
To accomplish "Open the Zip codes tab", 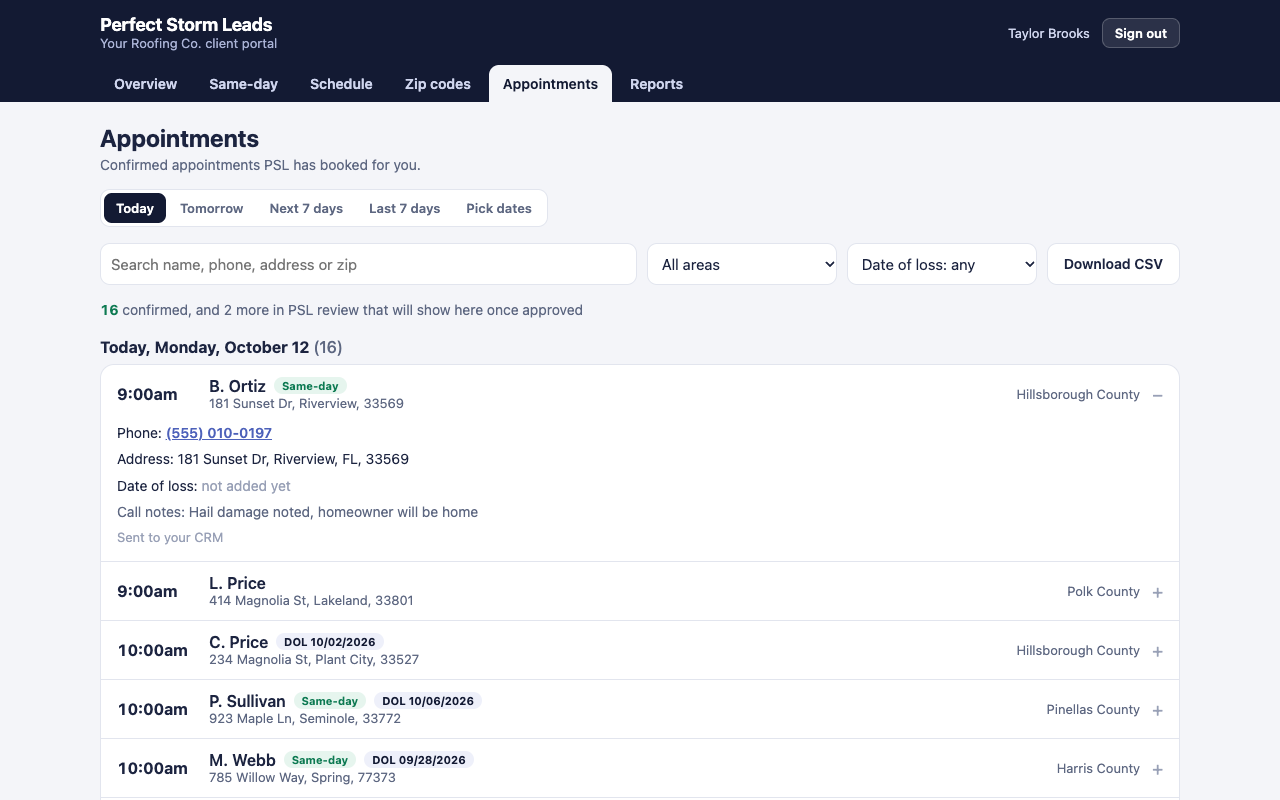I will point(437,84).
